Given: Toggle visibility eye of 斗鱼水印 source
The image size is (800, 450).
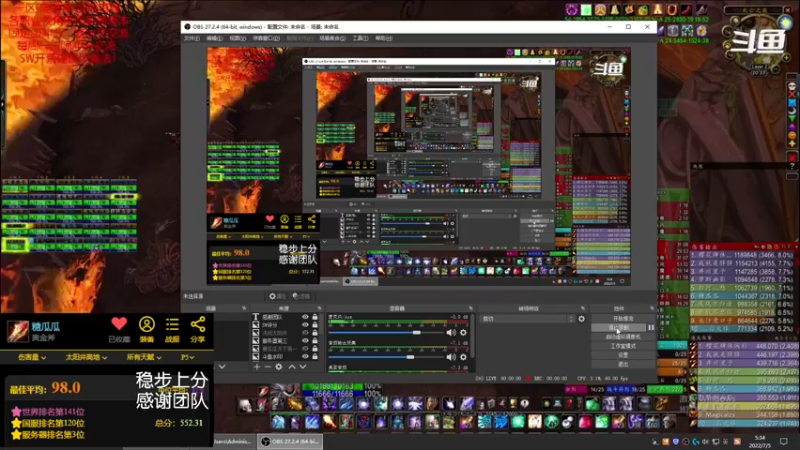Looking at the screenshot, I should click(x=305, y=356).
